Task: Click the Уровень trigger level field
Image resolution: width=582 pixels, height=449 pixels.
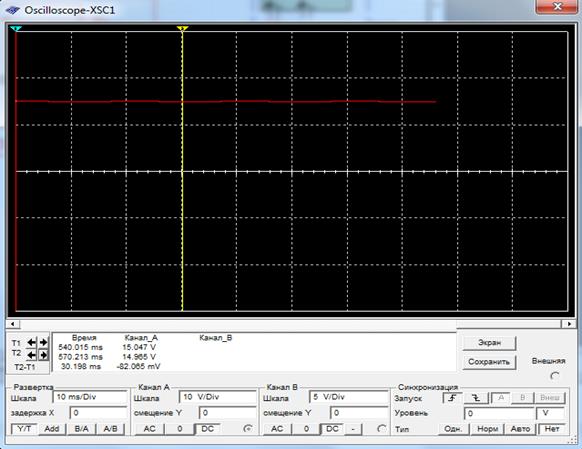Action: coord(498,413)
